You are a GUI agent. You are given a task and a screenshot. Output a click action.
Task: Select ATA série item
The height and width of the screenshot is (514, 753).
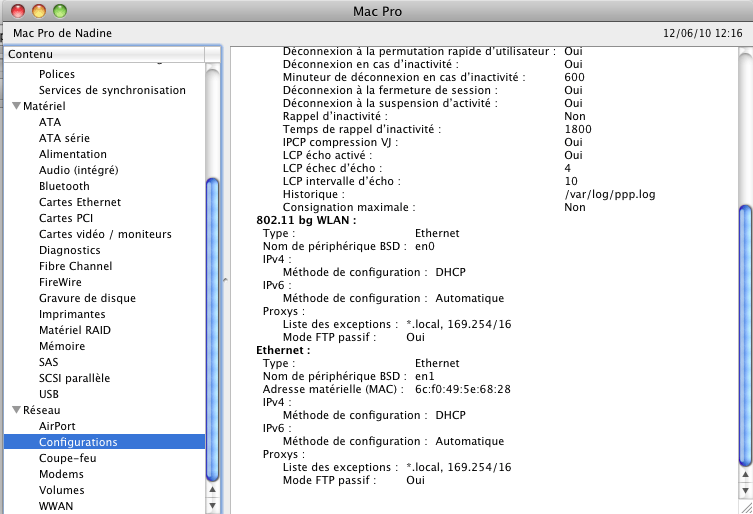64,138
